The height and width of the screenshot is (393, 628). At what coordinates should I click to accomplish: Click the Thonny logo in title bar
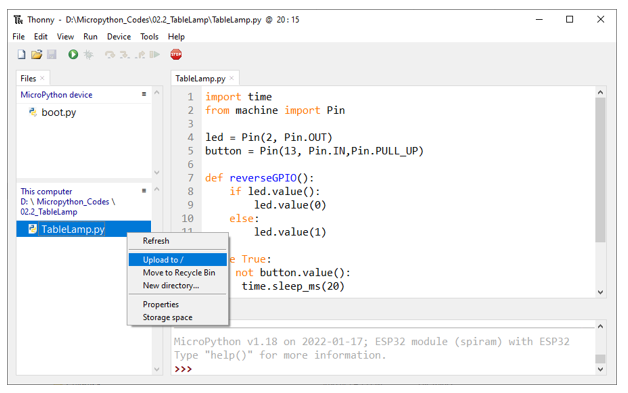(x=18, y=20)
